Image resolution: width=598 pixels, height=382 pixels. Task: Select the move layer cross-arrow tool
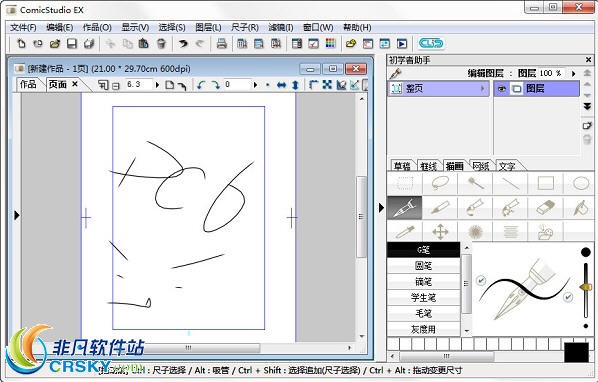pos(440,231)
